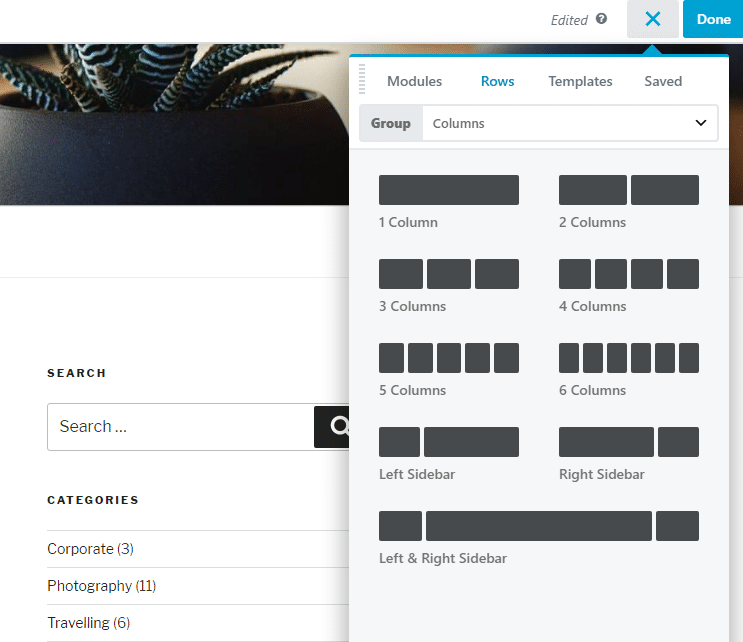Choose the 3 Columns layout icon
Screen dimensions: 743x642
click(448, 274)
